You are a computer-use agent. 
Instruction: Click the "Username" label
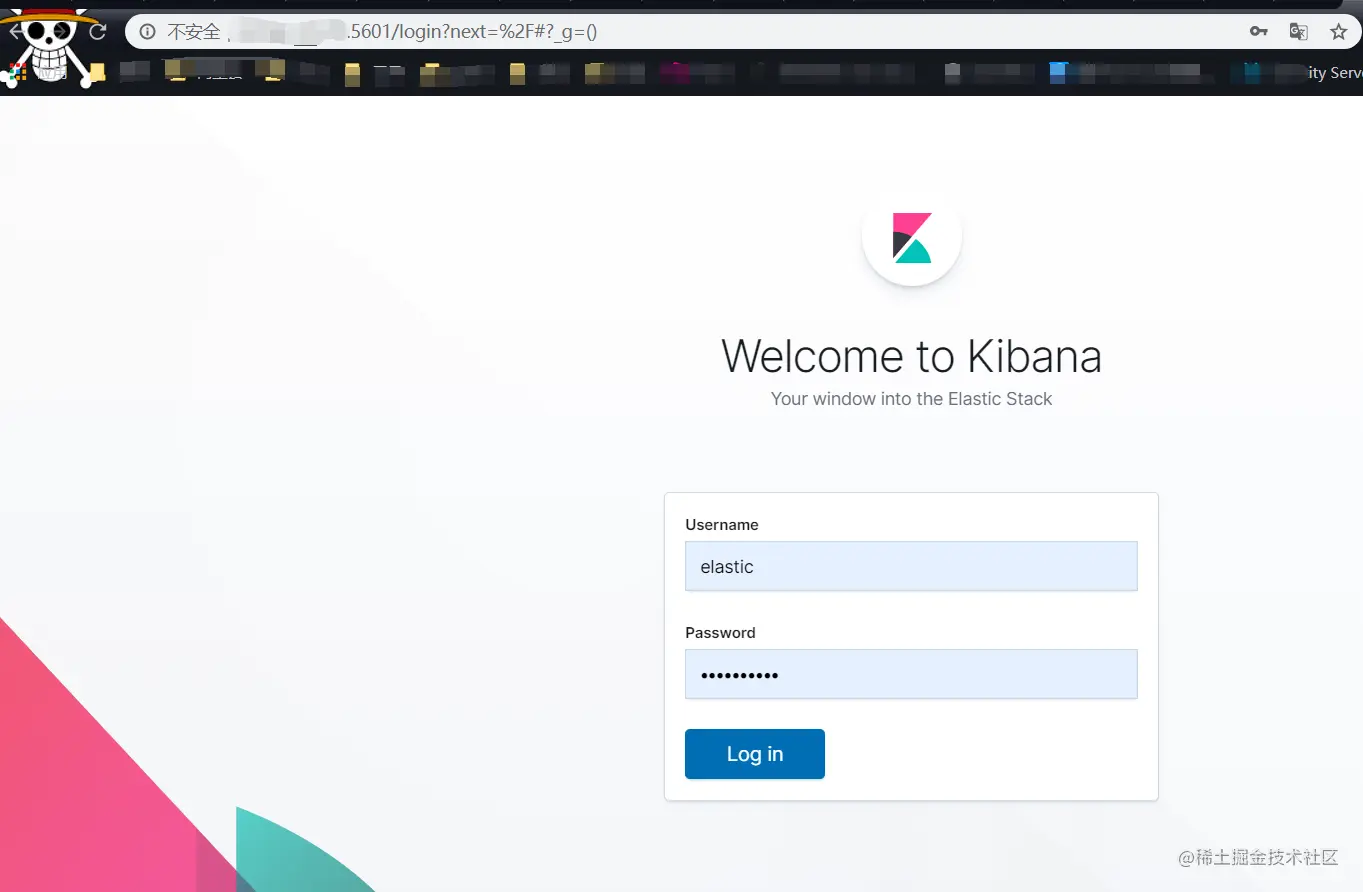point(722,525)
